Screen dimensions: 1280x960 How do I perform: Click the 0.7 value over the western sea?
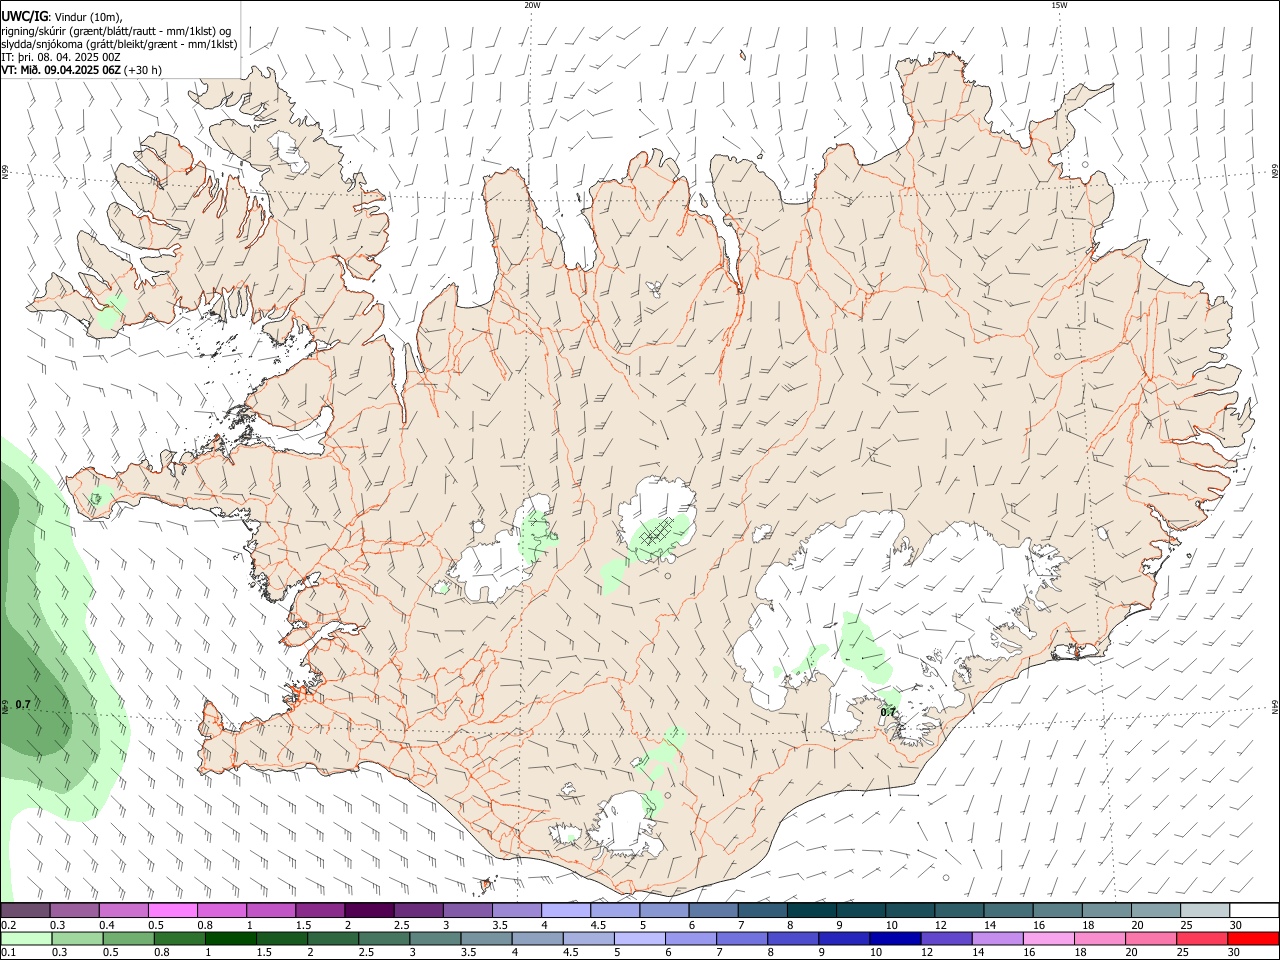coord(23,704)
